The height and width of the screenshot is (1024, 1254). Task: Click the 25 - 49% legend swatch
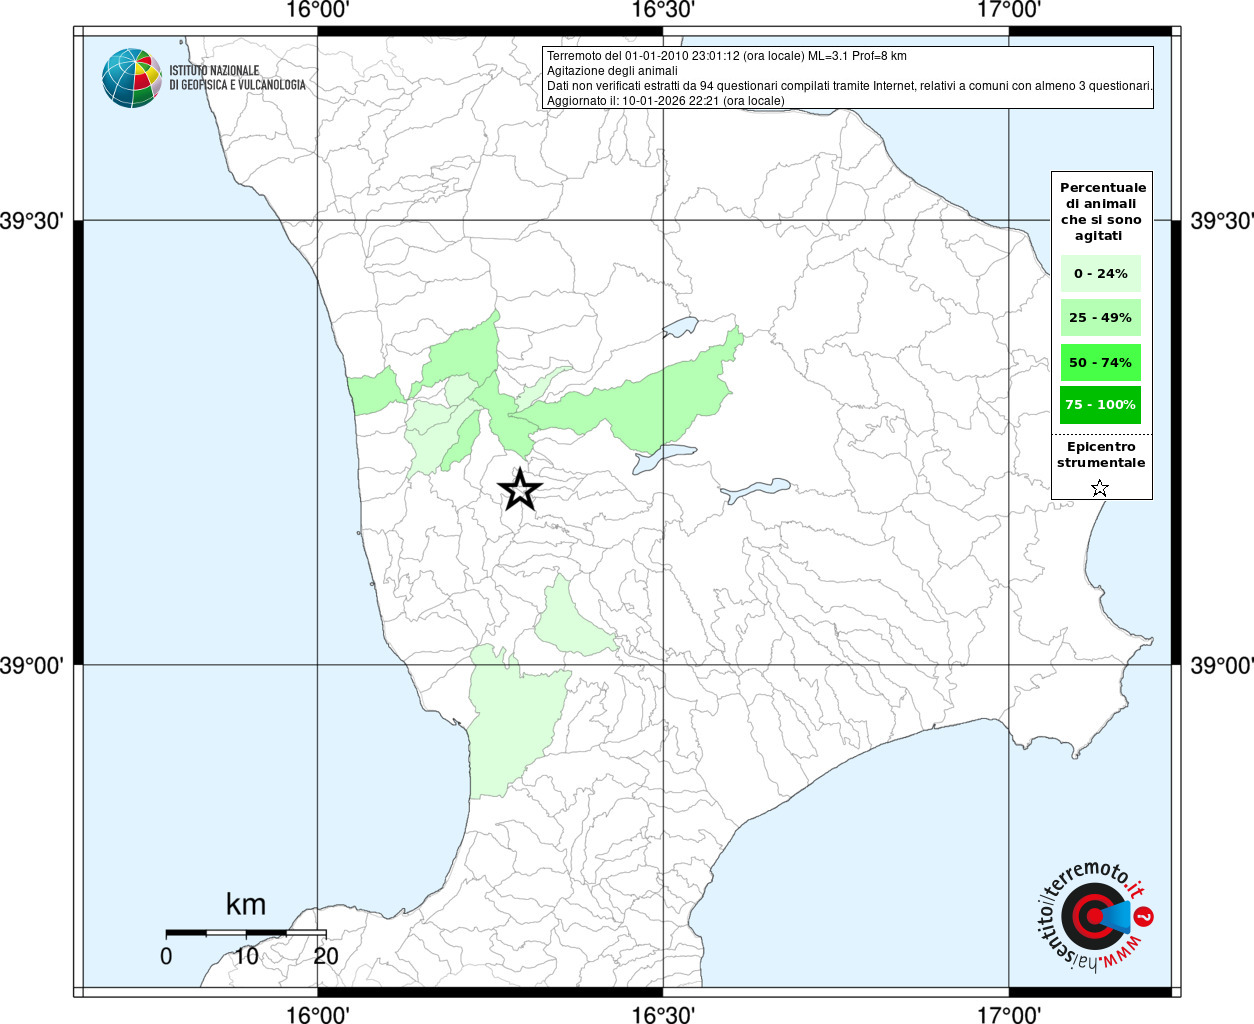pyautogui.click(x=1100, y=317)
